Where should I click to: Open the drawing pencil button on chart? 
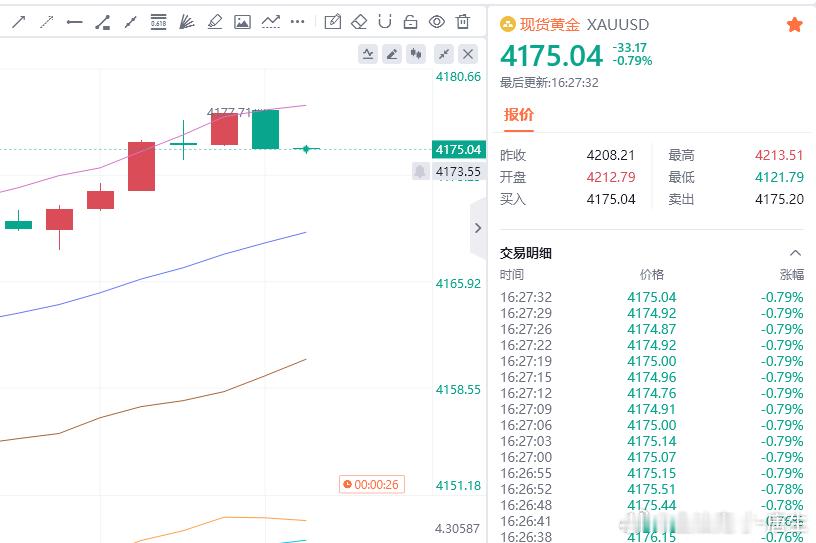point(392,54)
